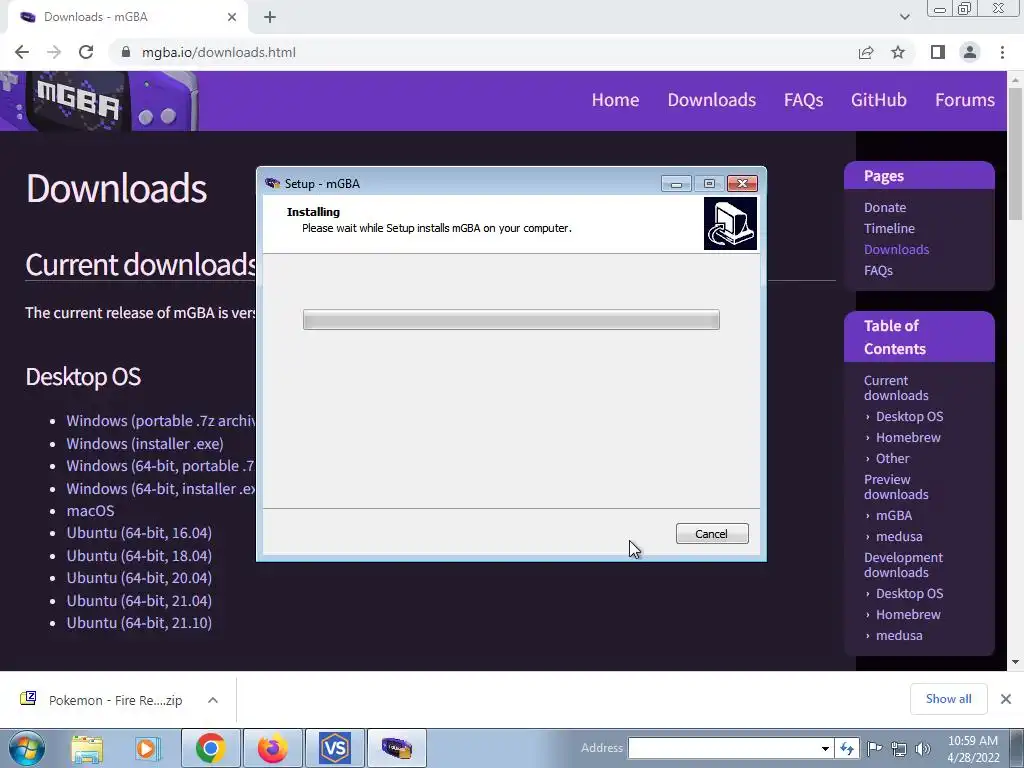The image size is (1024, 768).
Task: Open Downloads in the top navigation
Action: [x=712, y=100]
